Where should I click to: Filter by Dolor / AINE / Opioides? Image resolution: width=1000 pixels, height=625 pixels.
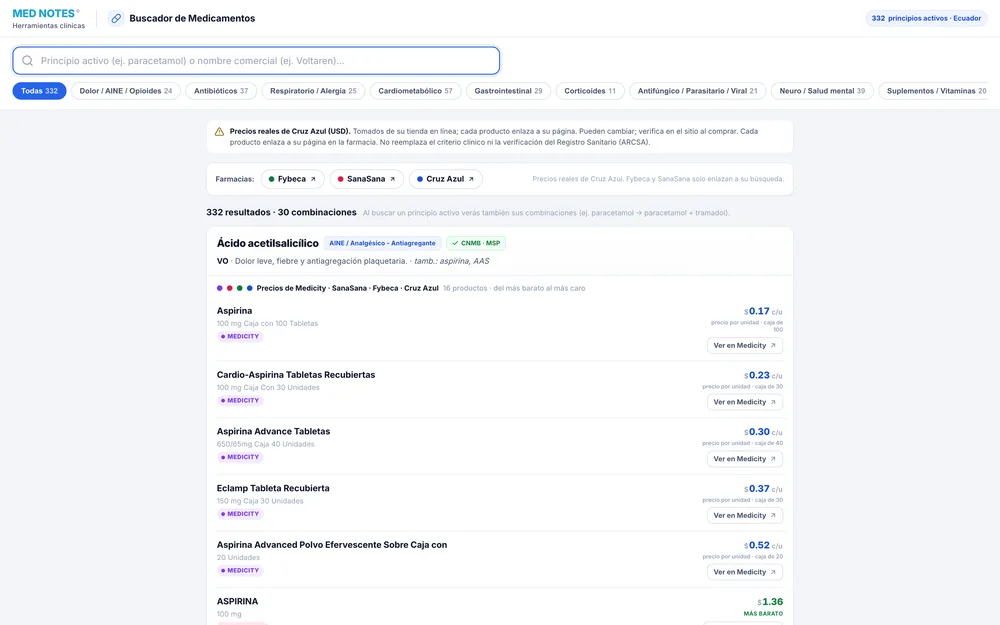(126, 91)
